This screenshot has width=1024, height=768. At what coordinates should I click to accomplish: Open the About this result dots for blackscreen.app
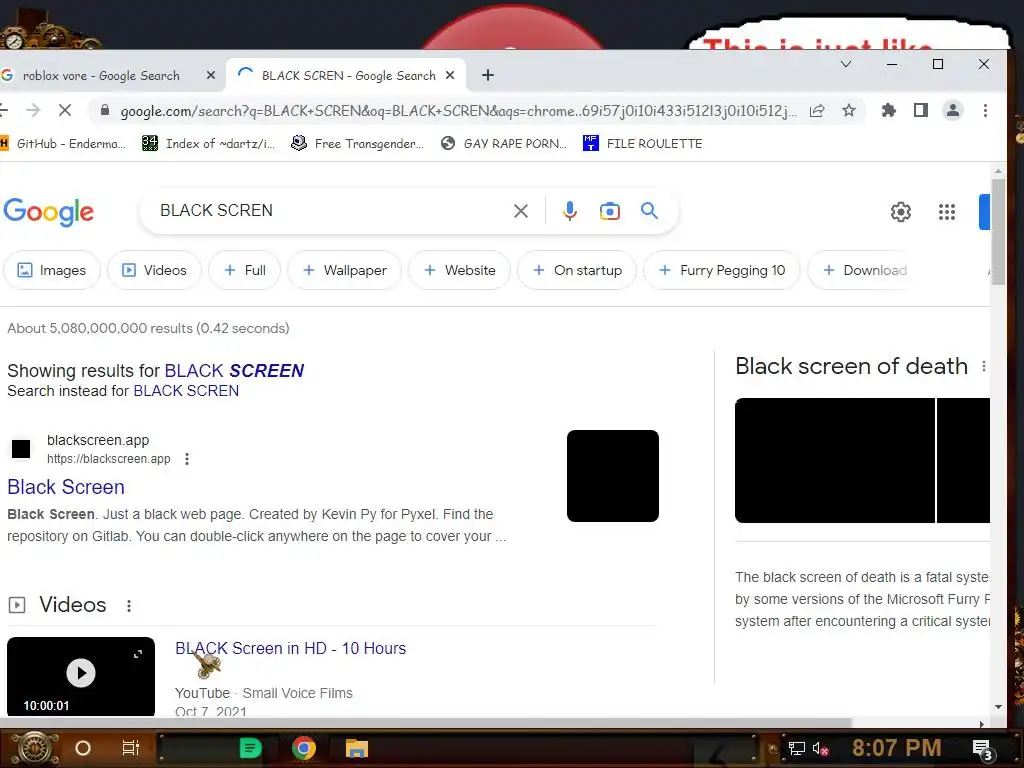[x=187, y=459]
